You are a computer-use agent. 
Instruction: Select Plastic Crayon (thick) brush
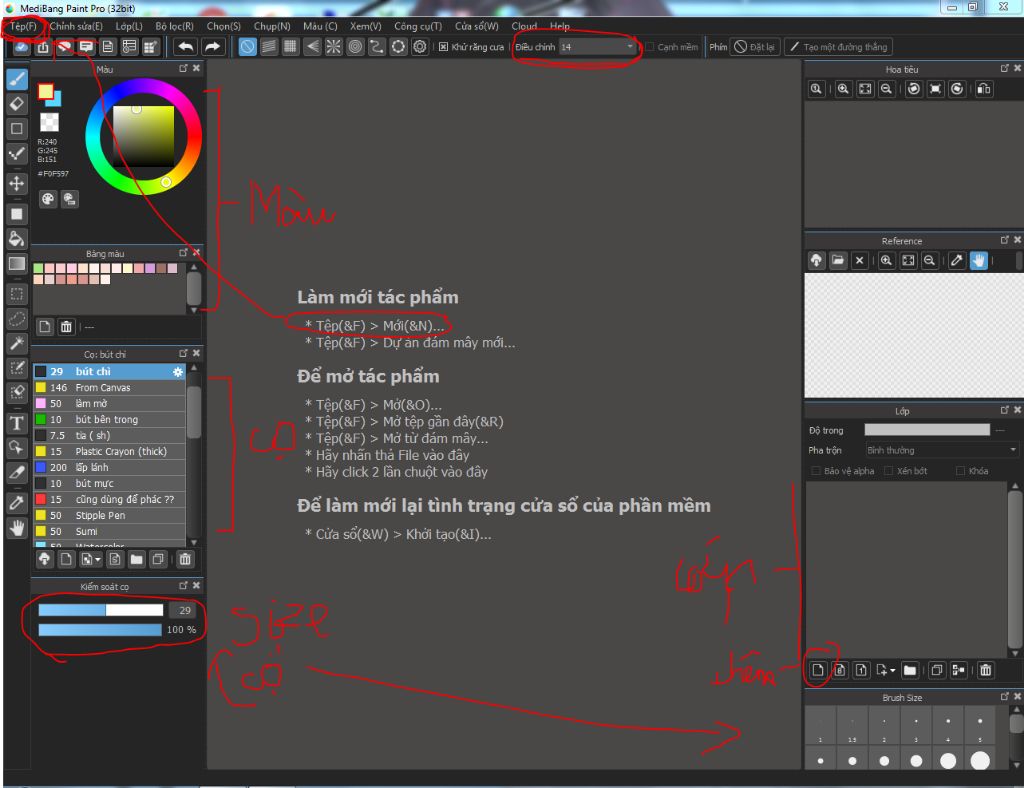[x=109, y=451]
